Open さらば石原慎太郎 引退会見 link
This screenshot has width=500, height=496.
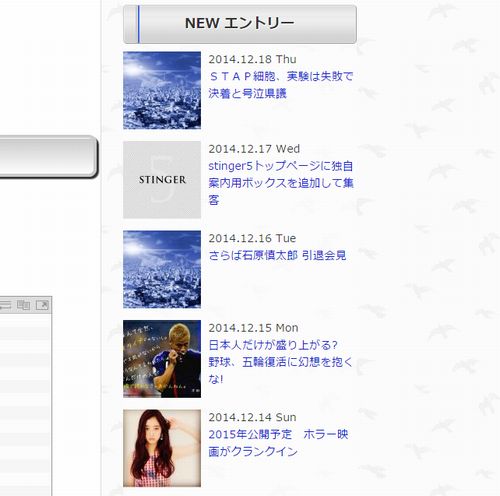pos(277,255)
